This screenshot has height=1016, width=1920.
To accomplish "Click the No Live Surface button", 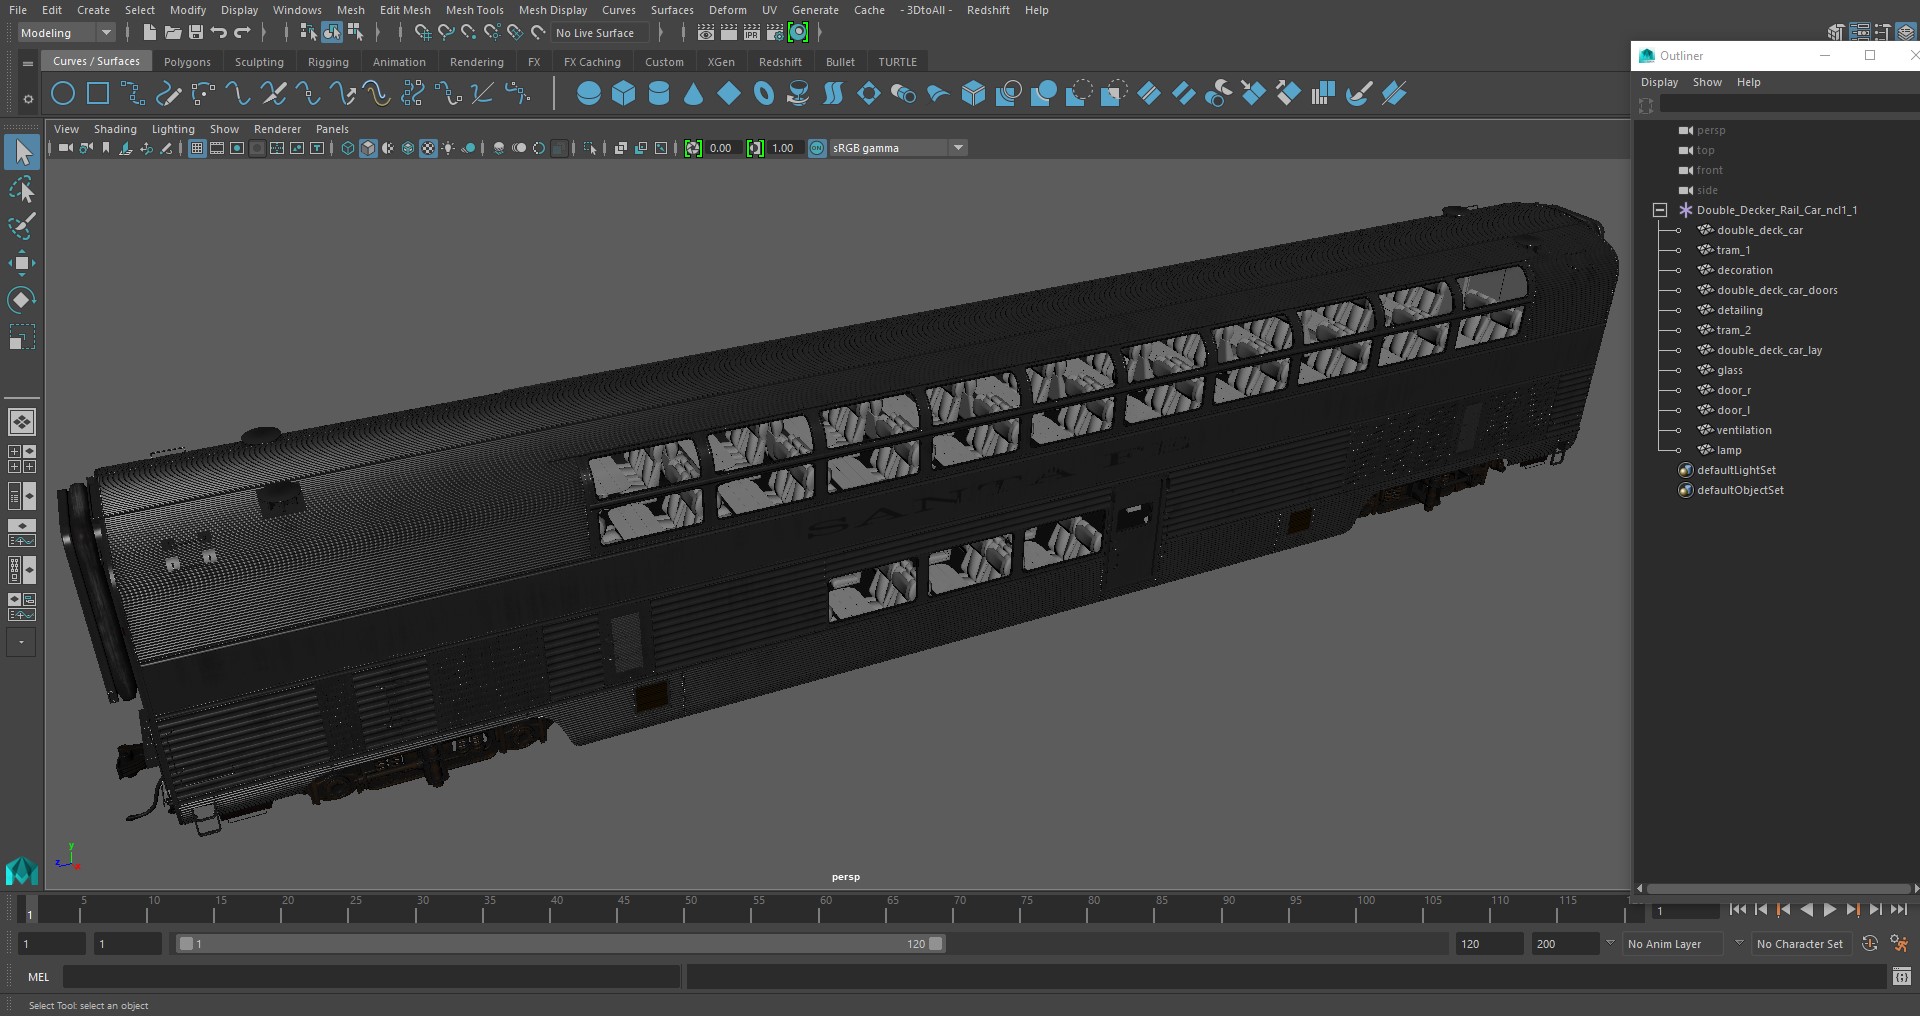I will pos(600,33).
